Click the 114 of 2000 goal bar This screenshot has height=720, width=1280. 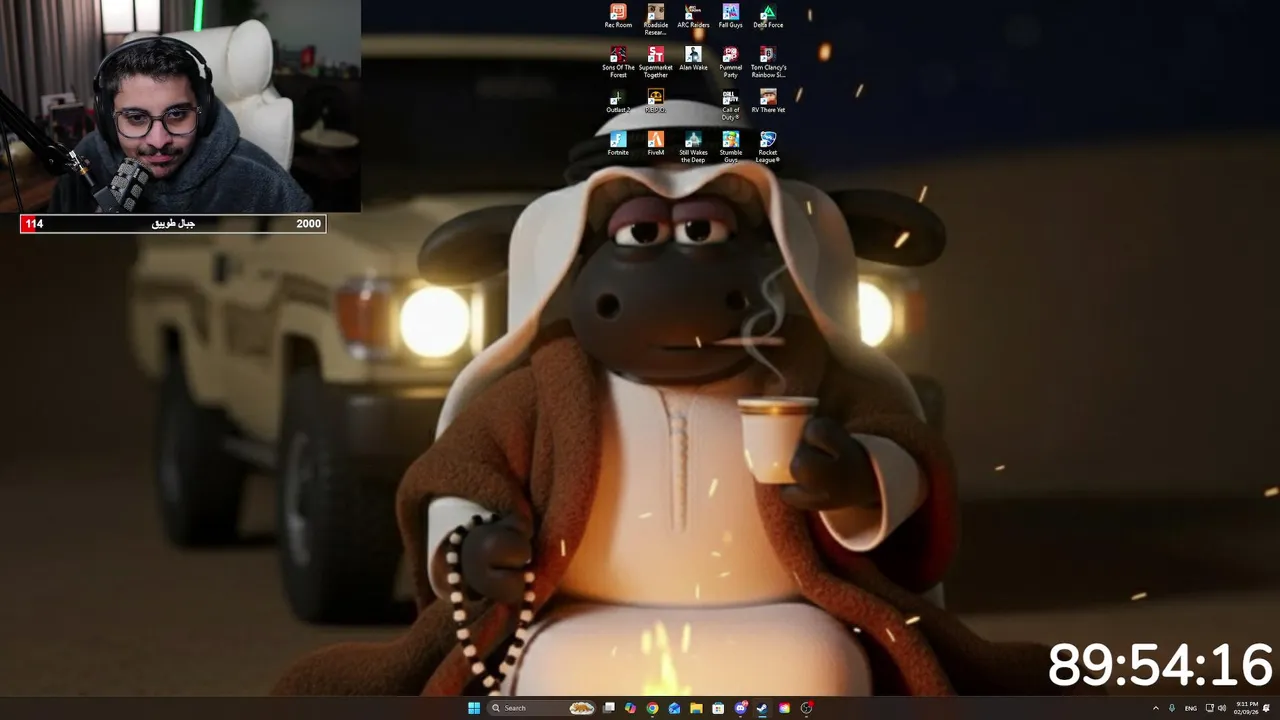pos(173,224)
